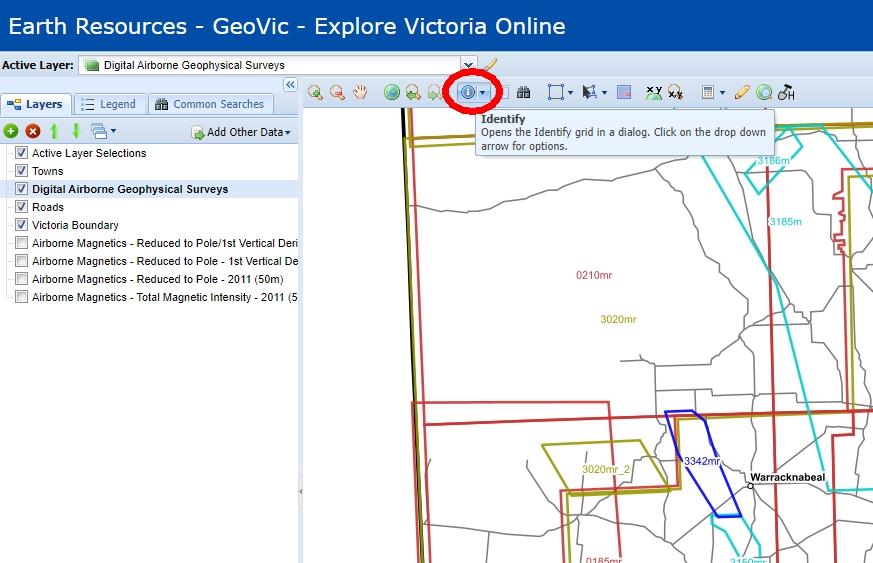
Task: Activate the Pan hand tool
Action: click(360, 93)
